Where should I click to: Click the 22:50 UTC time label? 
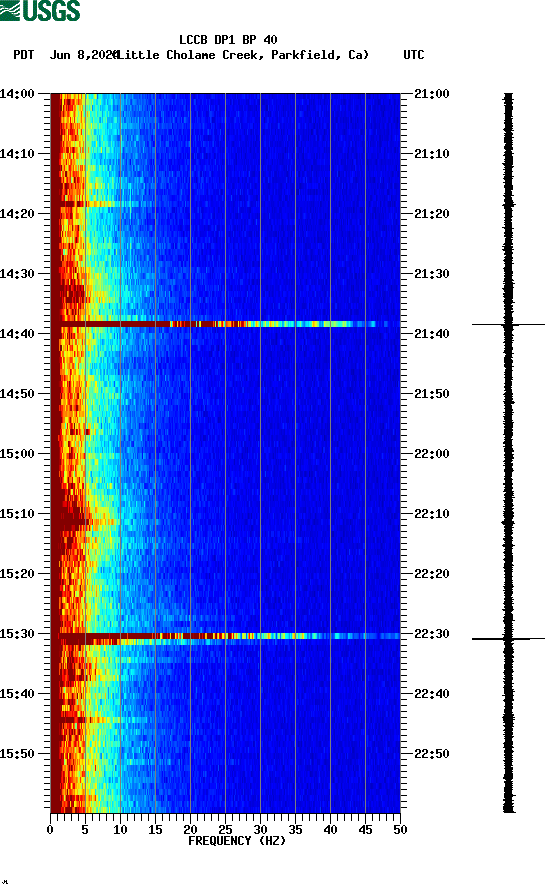(432, 753)
